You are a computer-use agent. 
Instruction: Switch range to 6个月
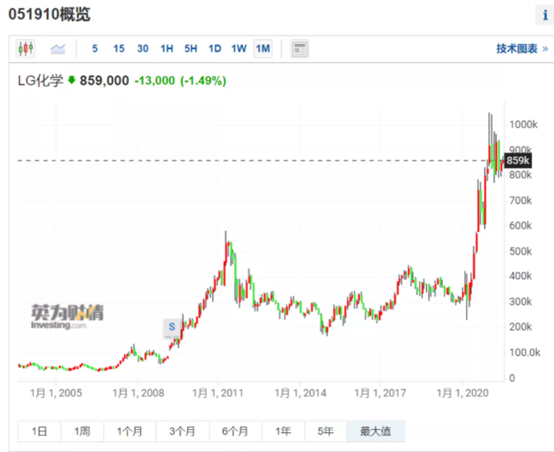tap(235, 431)
